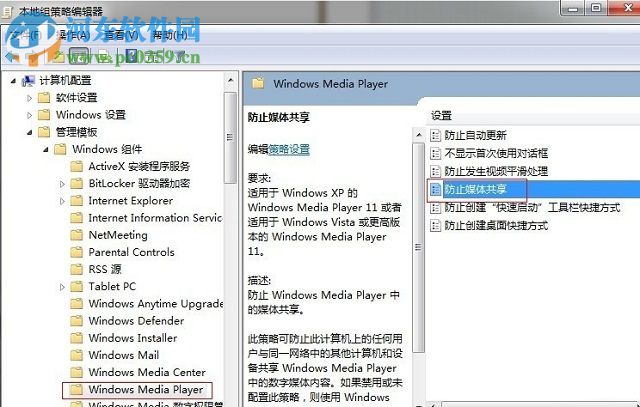Collapse the 计算机配置 tree node
Screen dimensions: 640x407
(x=13, y=81)
